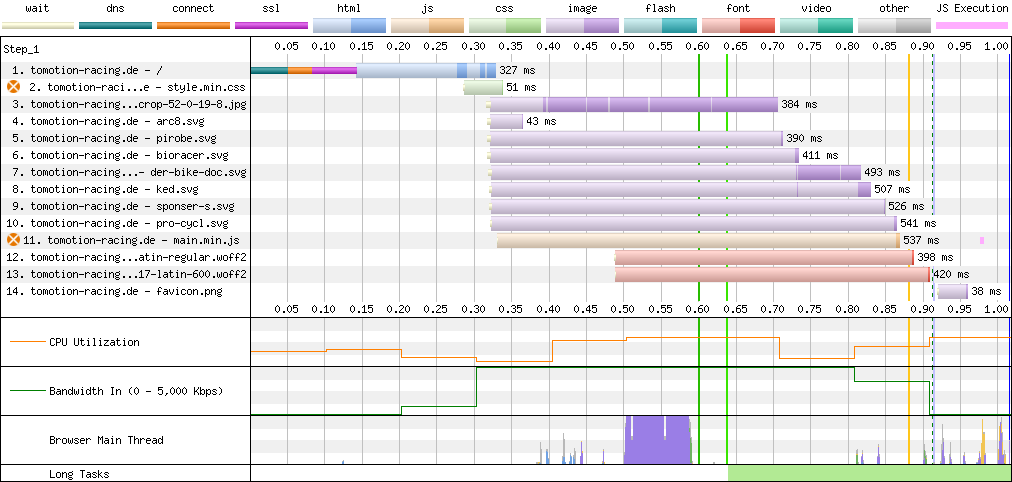This screenshot has width=1012, height=482.
Task: Click the 537 ms duration label
Action: [920, 240]
